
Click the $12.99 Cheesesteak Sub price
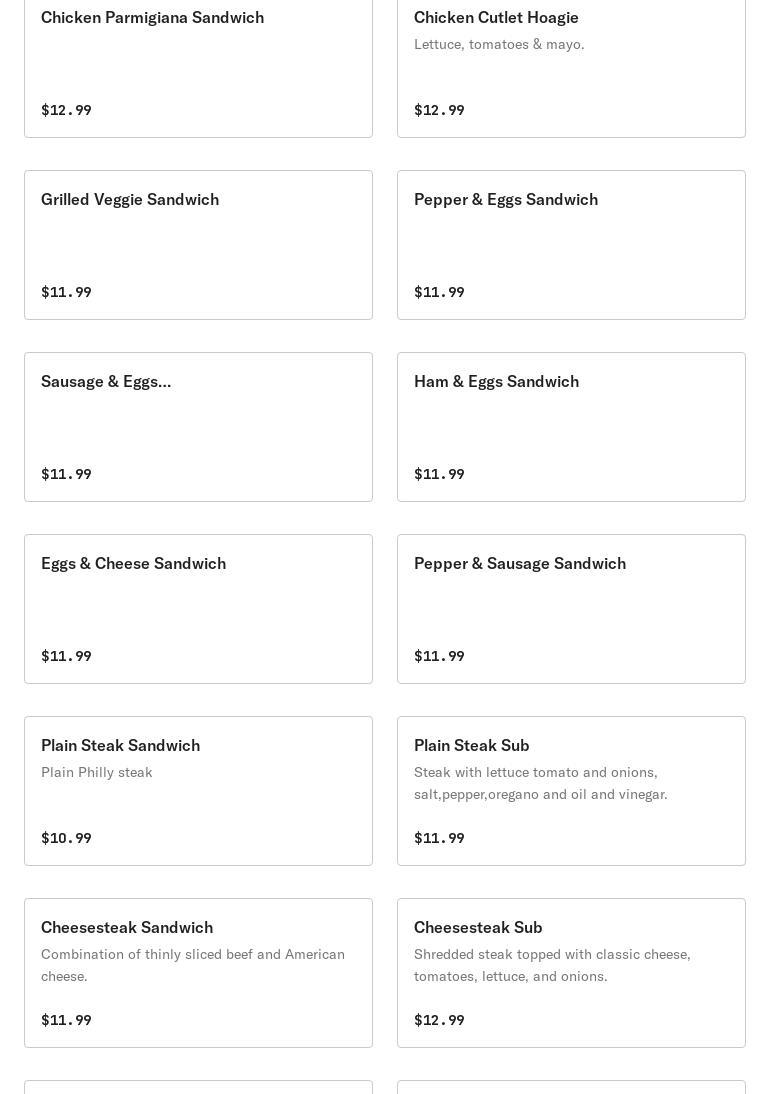[439, 1020]
